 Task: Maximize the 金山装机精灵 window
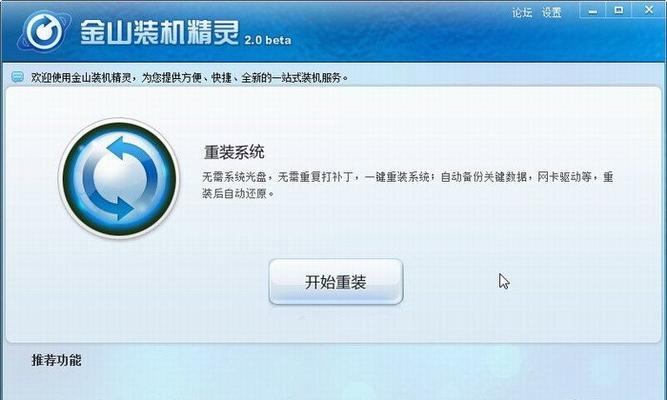(x=619, y=10)
